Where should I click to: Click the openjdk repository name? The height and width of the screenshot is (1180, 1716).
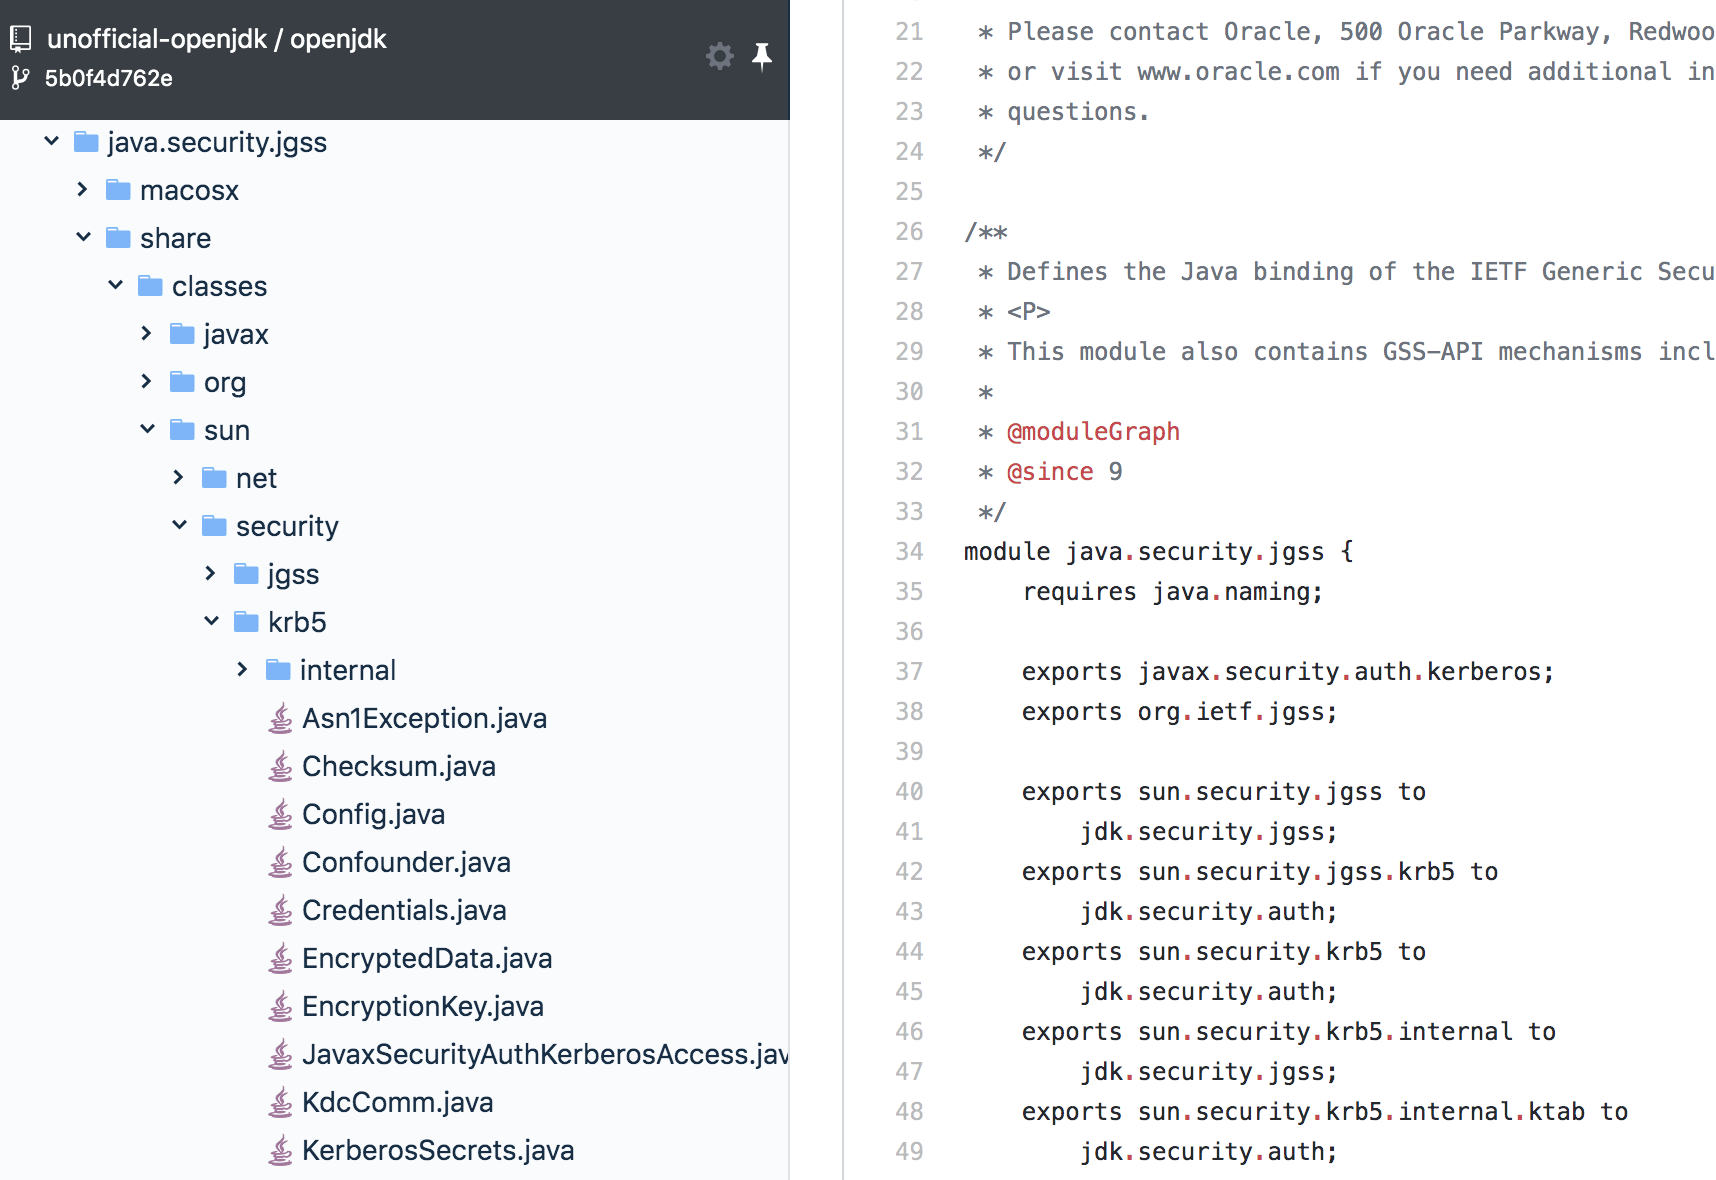[336, 39]
